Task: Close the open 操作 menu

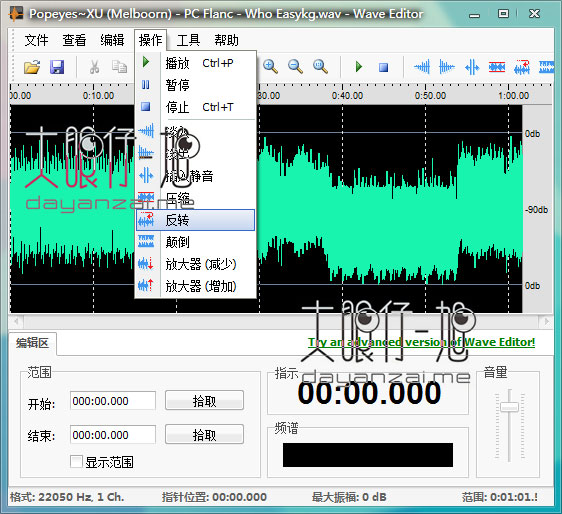Action: pyautogui.click(x=151, y=40)
